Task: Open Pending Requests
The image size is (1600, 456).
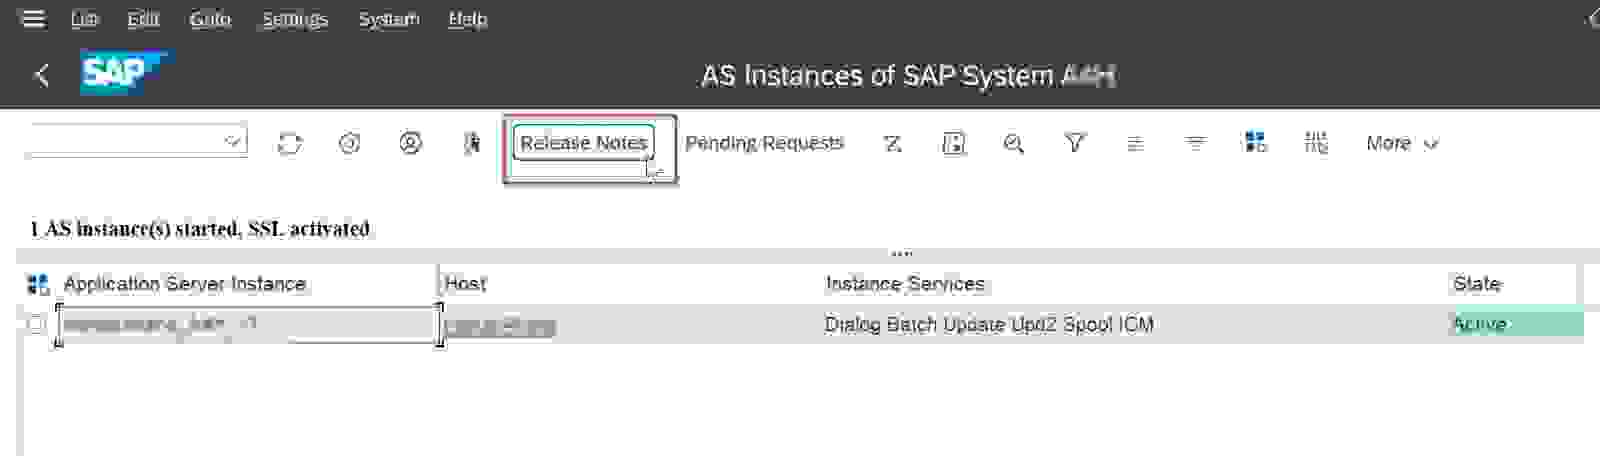Action: 764,143
